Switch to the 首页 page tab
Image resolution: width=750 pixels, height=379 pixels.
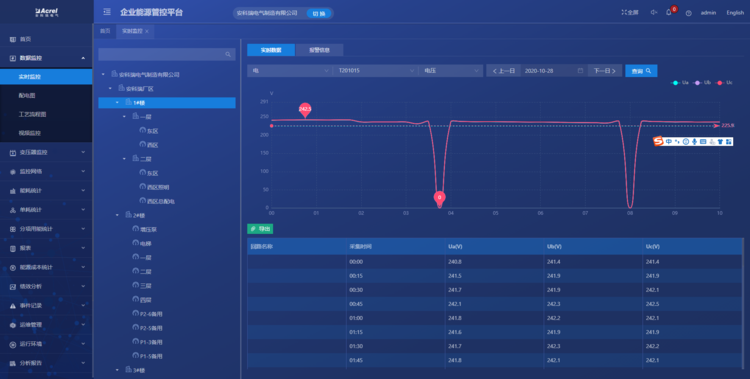[x=105, y=31]
